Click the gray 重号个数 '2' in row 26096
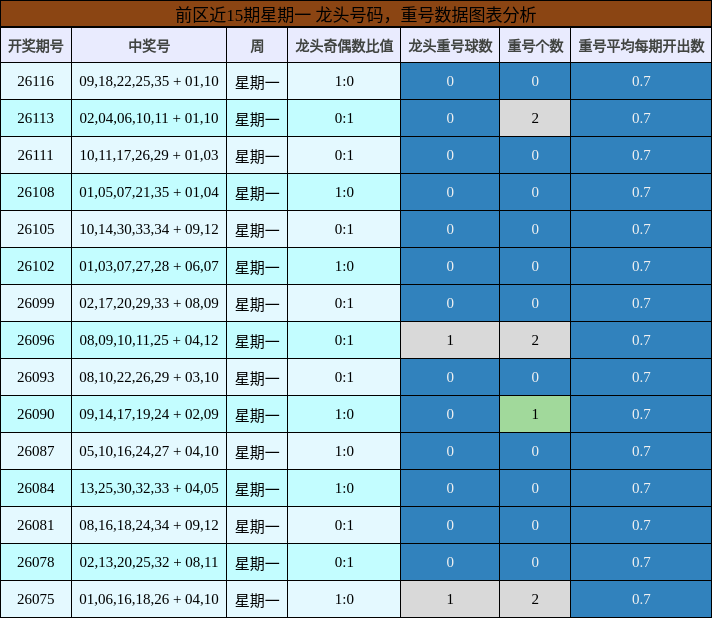 pos(535,340)
